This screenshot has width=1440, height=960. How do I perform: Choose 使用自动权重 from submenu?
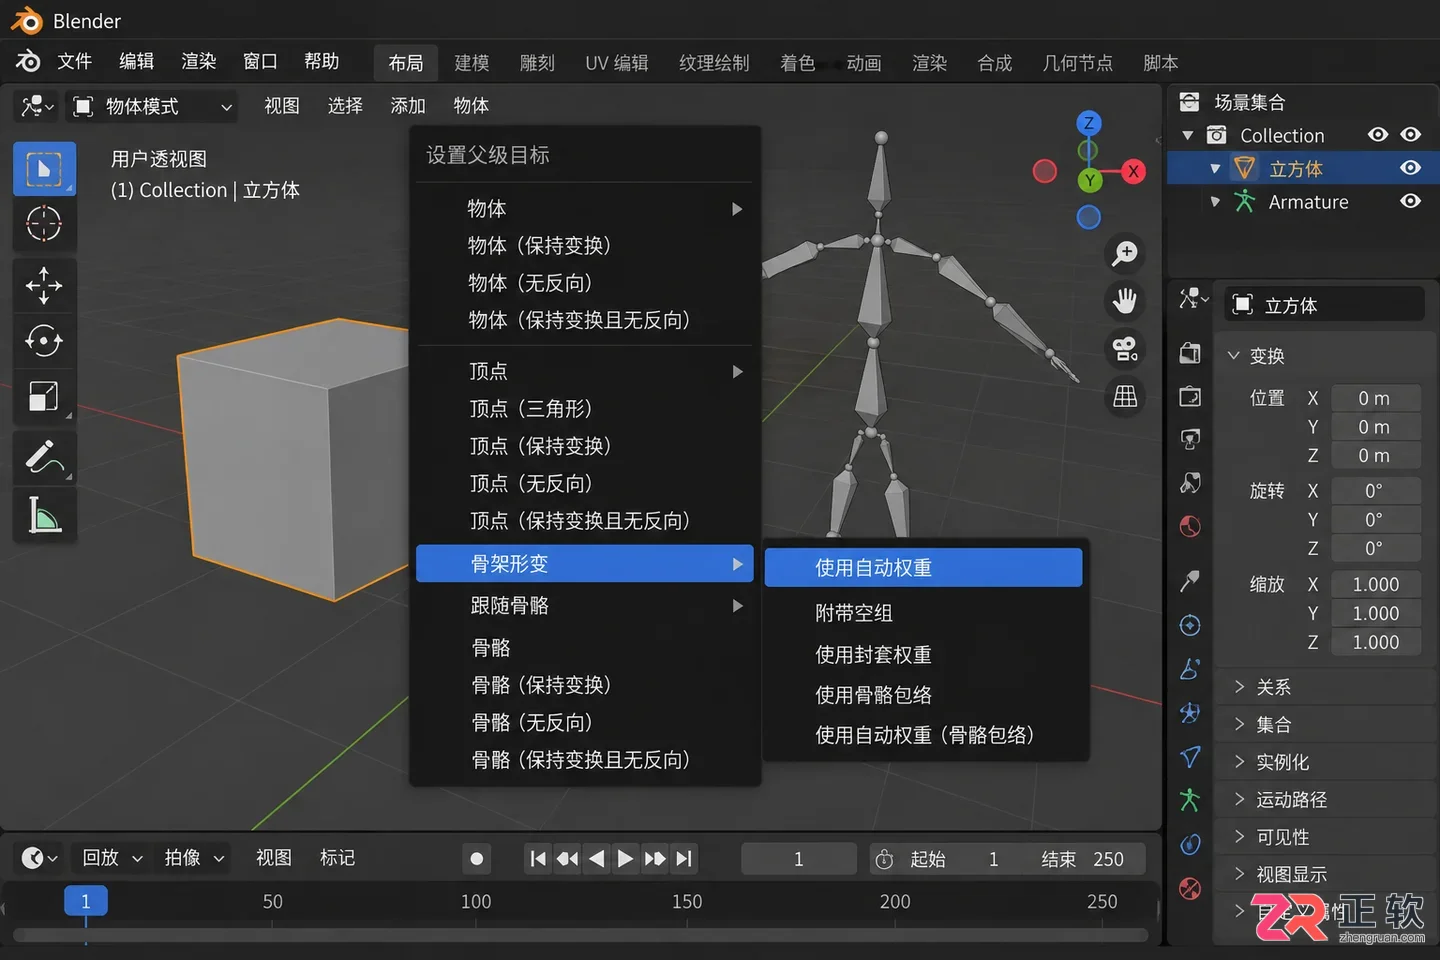(x=923, y=567)
